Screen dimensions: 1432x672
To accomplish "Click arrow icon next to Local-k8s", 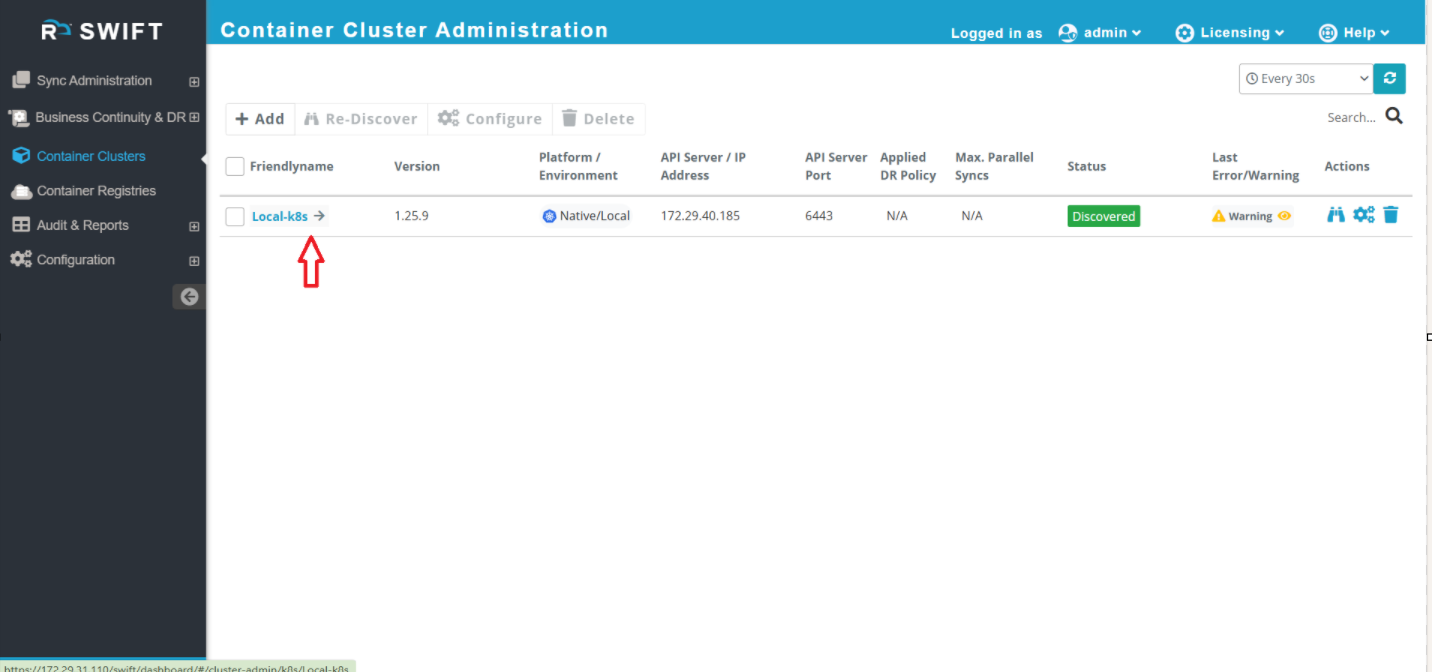I will pyautogui.click(x=319, y=215).
